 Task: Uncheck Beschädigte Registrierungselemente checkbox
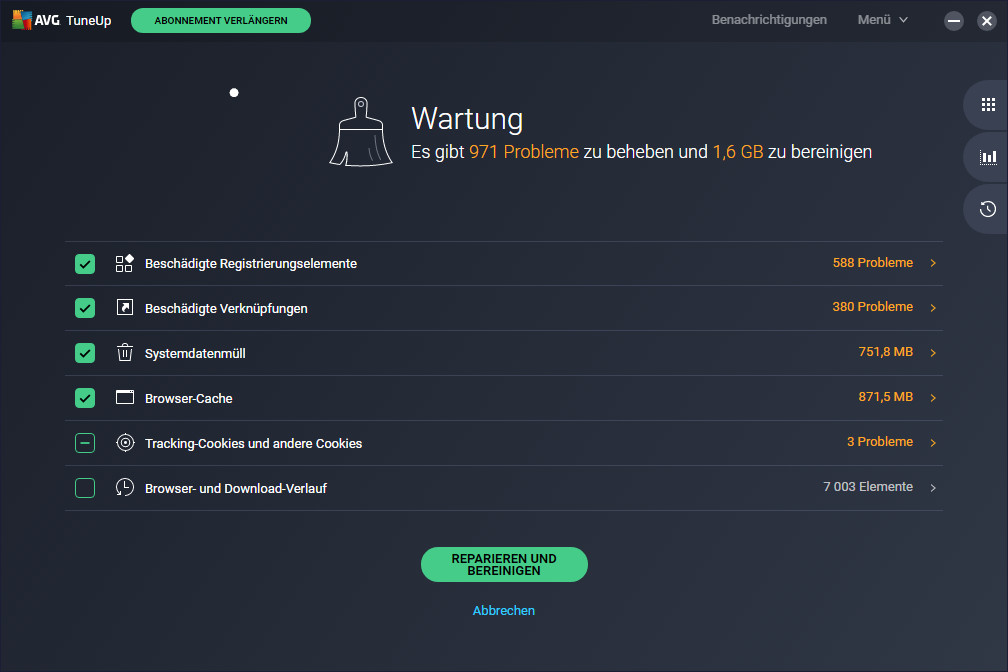point(85,263)
